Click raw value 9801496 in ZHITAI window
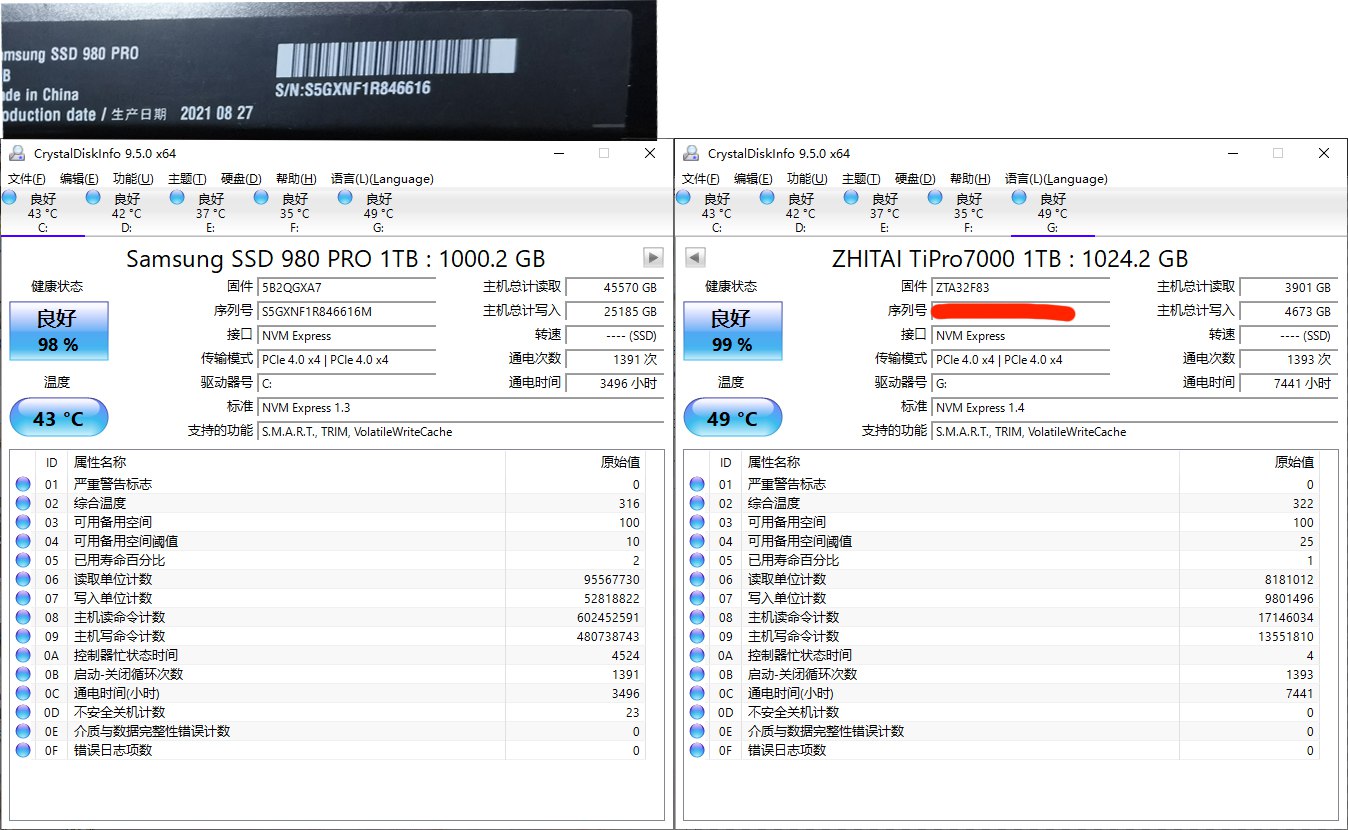The image size is (1348, 830). point(1289,599)
